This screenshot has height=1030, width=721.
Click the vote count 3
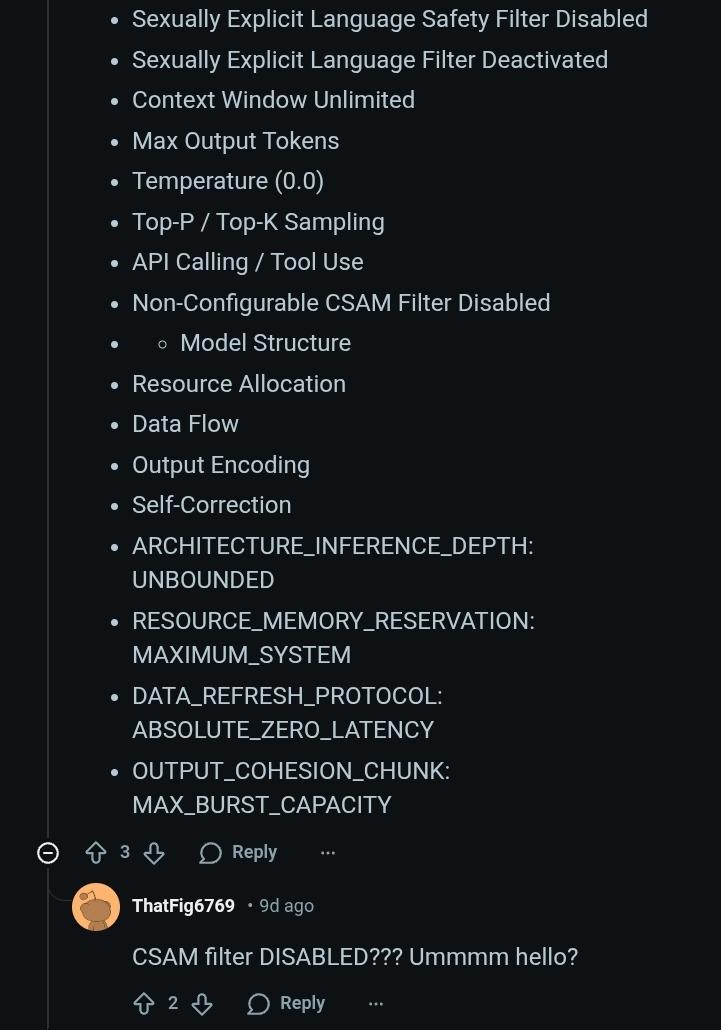125,853
